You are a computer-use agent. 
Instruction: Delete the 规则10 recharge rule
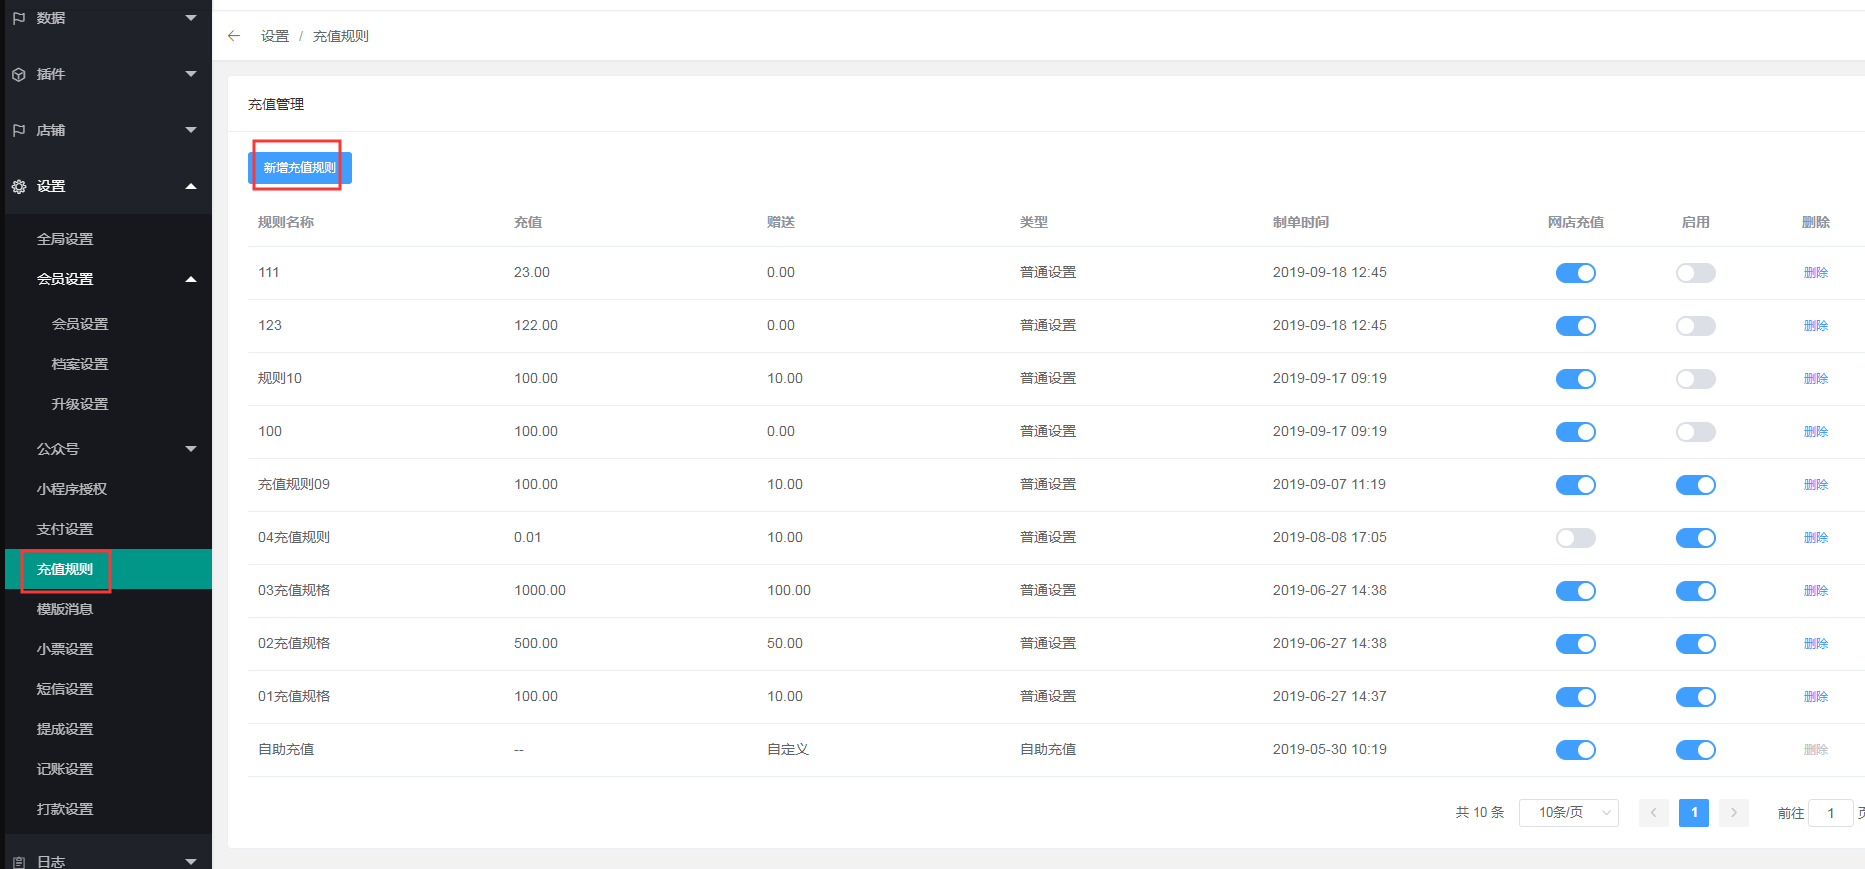pos(1815,379)
